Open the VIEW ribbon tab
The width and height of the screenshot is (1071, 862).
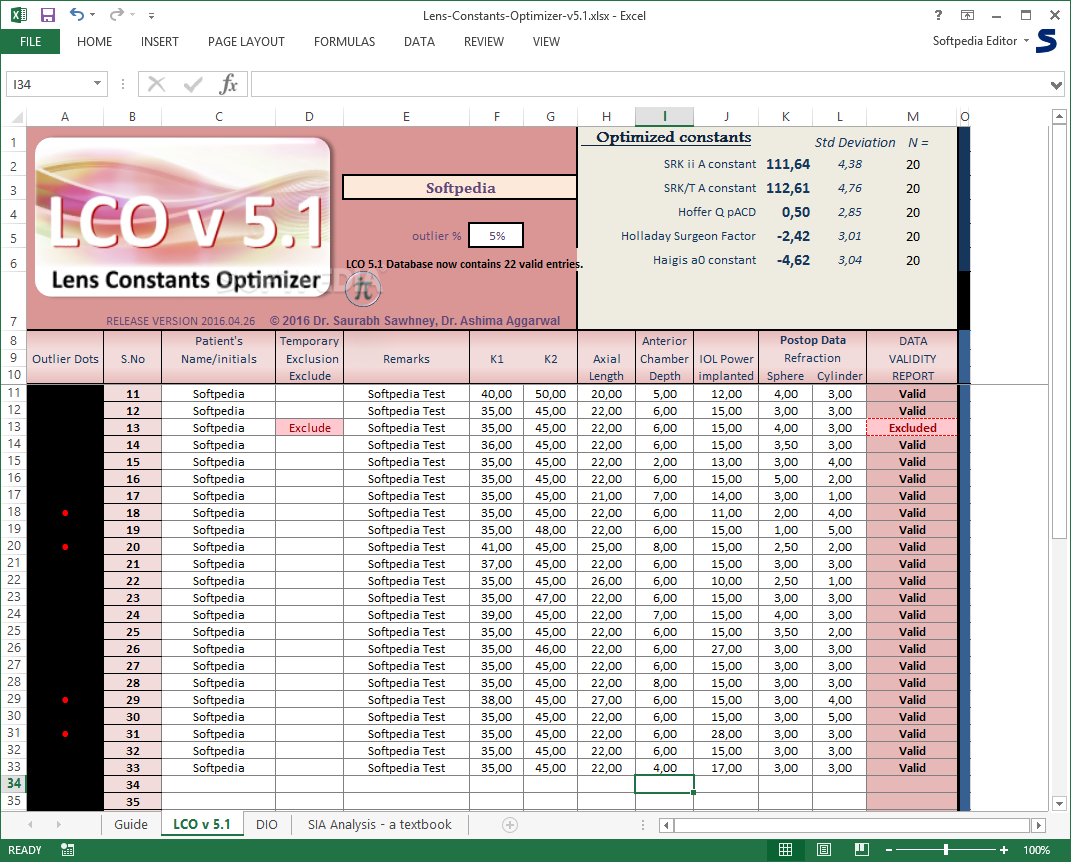pos(546,42)
